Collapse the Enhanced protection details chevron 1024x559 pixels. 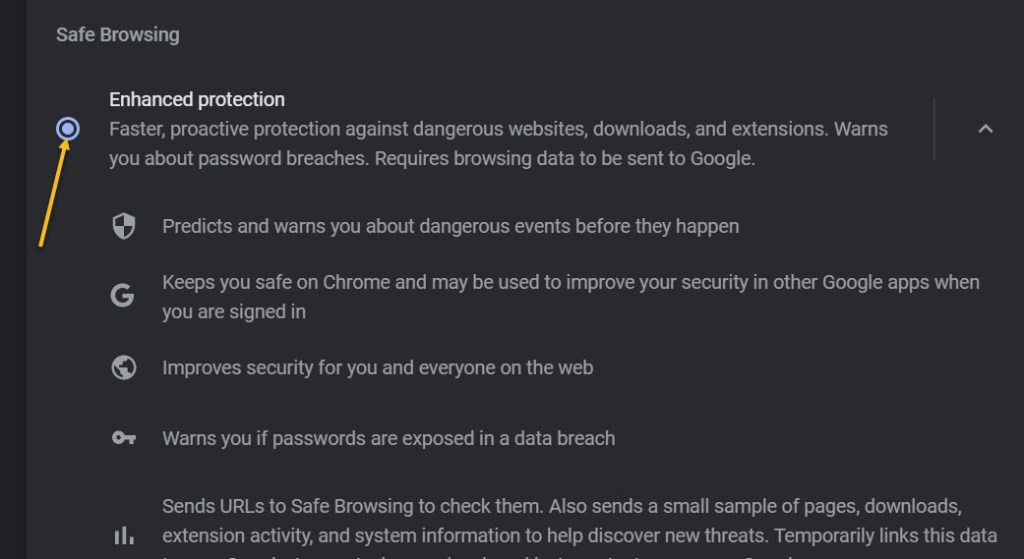[x=985, y=128]
